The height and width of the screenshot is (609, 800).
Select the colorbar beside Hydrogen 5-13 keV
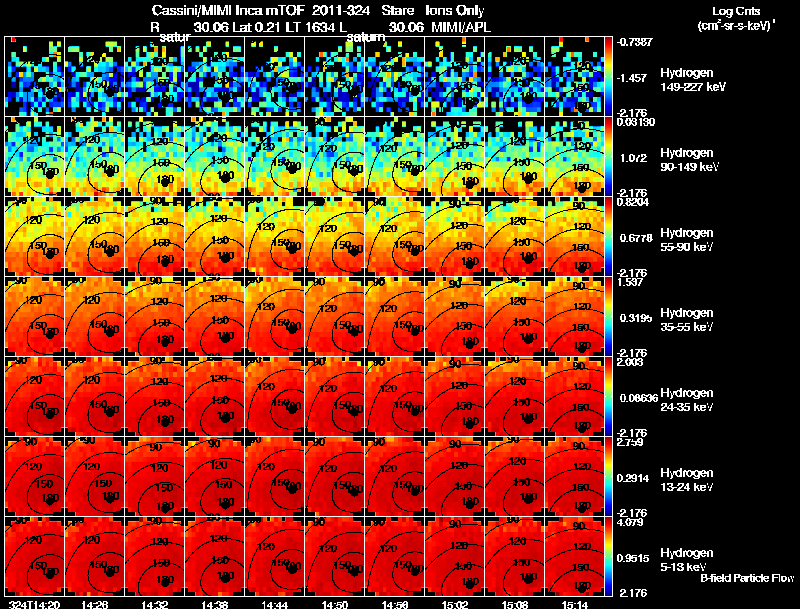tap(608, 557)
